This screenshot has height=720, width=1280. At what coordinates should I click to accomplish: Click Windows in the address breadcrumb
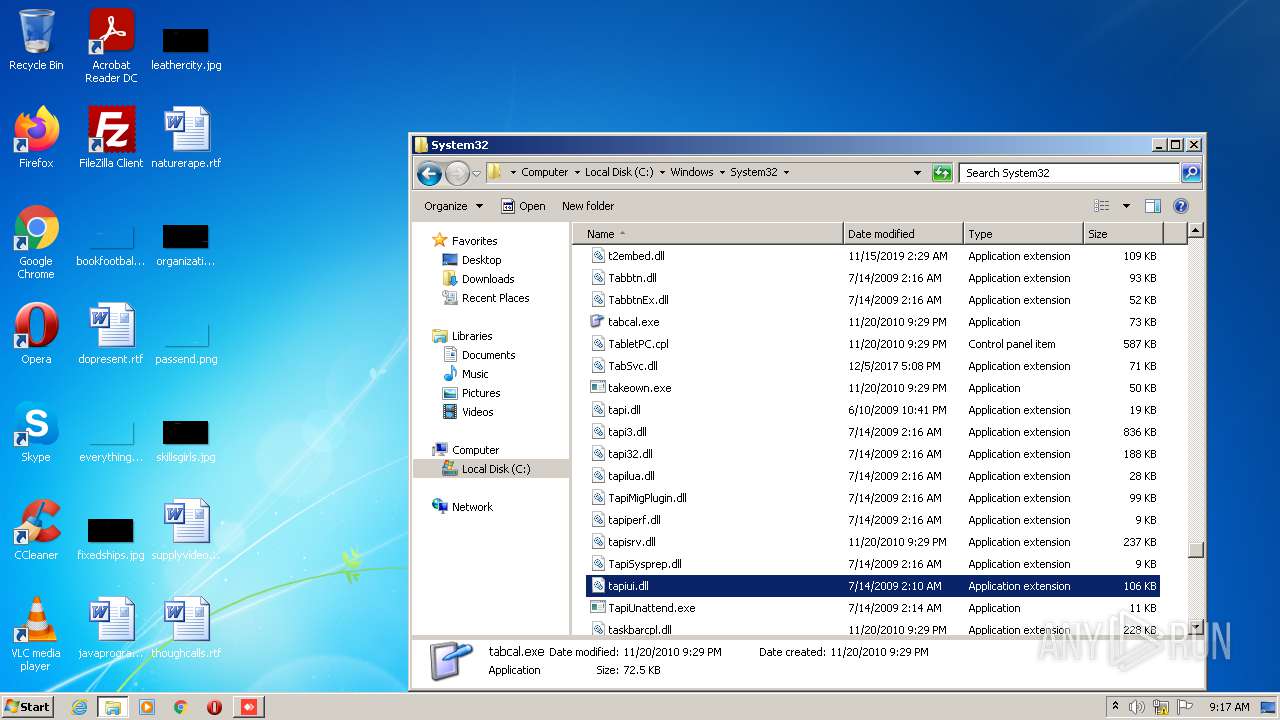[x=692, y=172]
